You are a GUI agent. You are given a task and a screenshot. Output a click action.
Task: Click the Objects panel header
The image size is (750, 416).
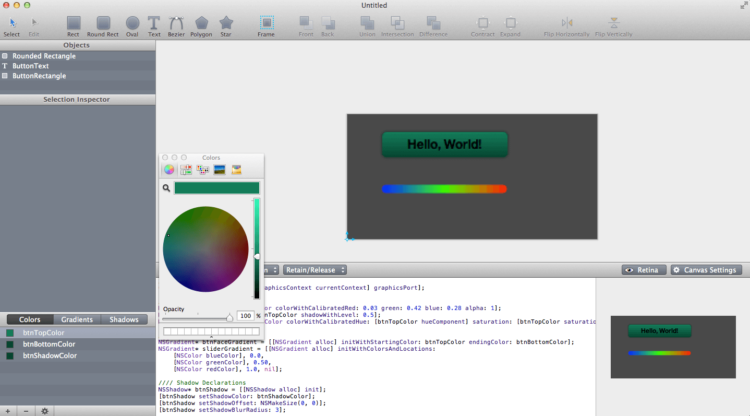click(x=77, y=45)
